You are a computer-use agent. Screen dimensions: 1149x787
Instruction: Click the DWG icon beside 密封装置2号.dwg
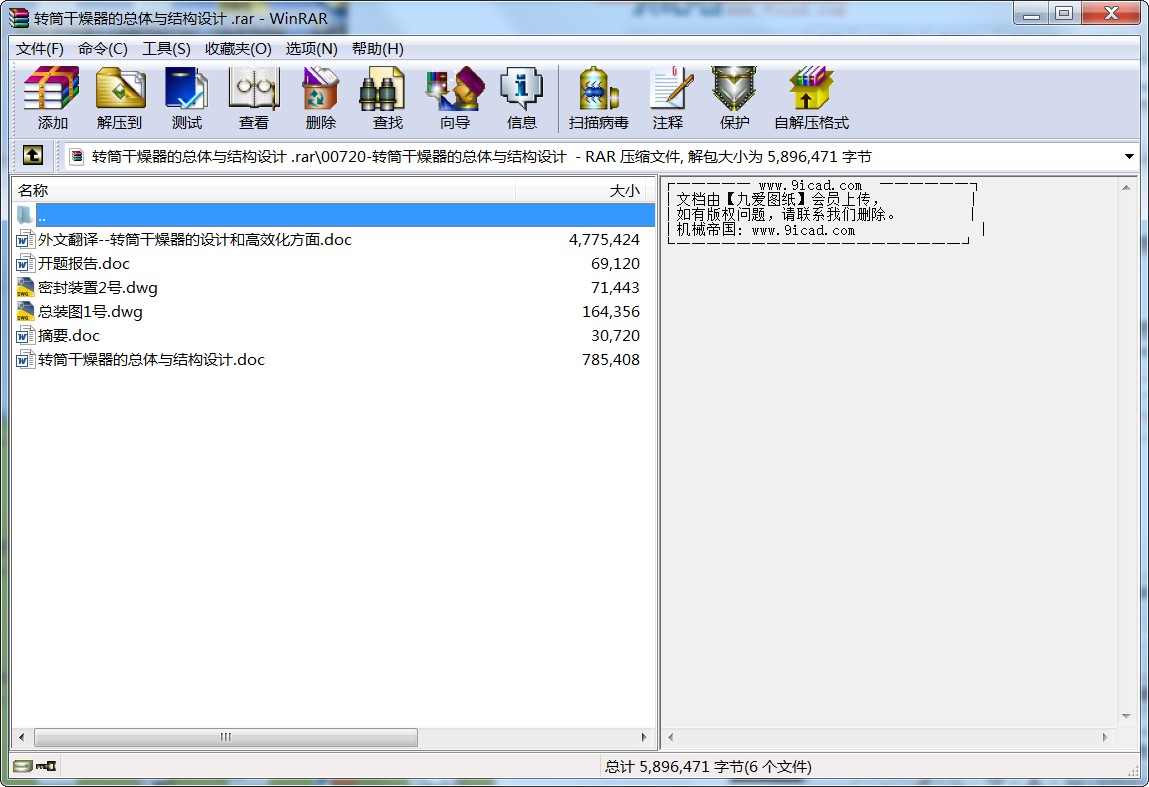(x=25, y=288)
